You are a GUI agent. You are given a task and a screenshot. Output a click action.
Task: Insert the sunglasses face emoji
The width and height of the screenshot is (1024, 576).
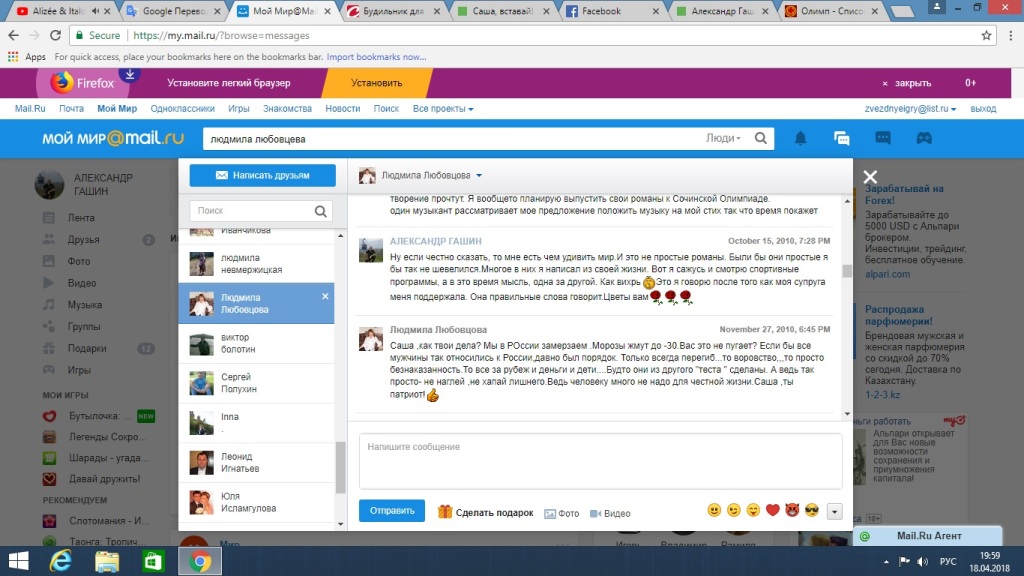[x=812, y=510]
